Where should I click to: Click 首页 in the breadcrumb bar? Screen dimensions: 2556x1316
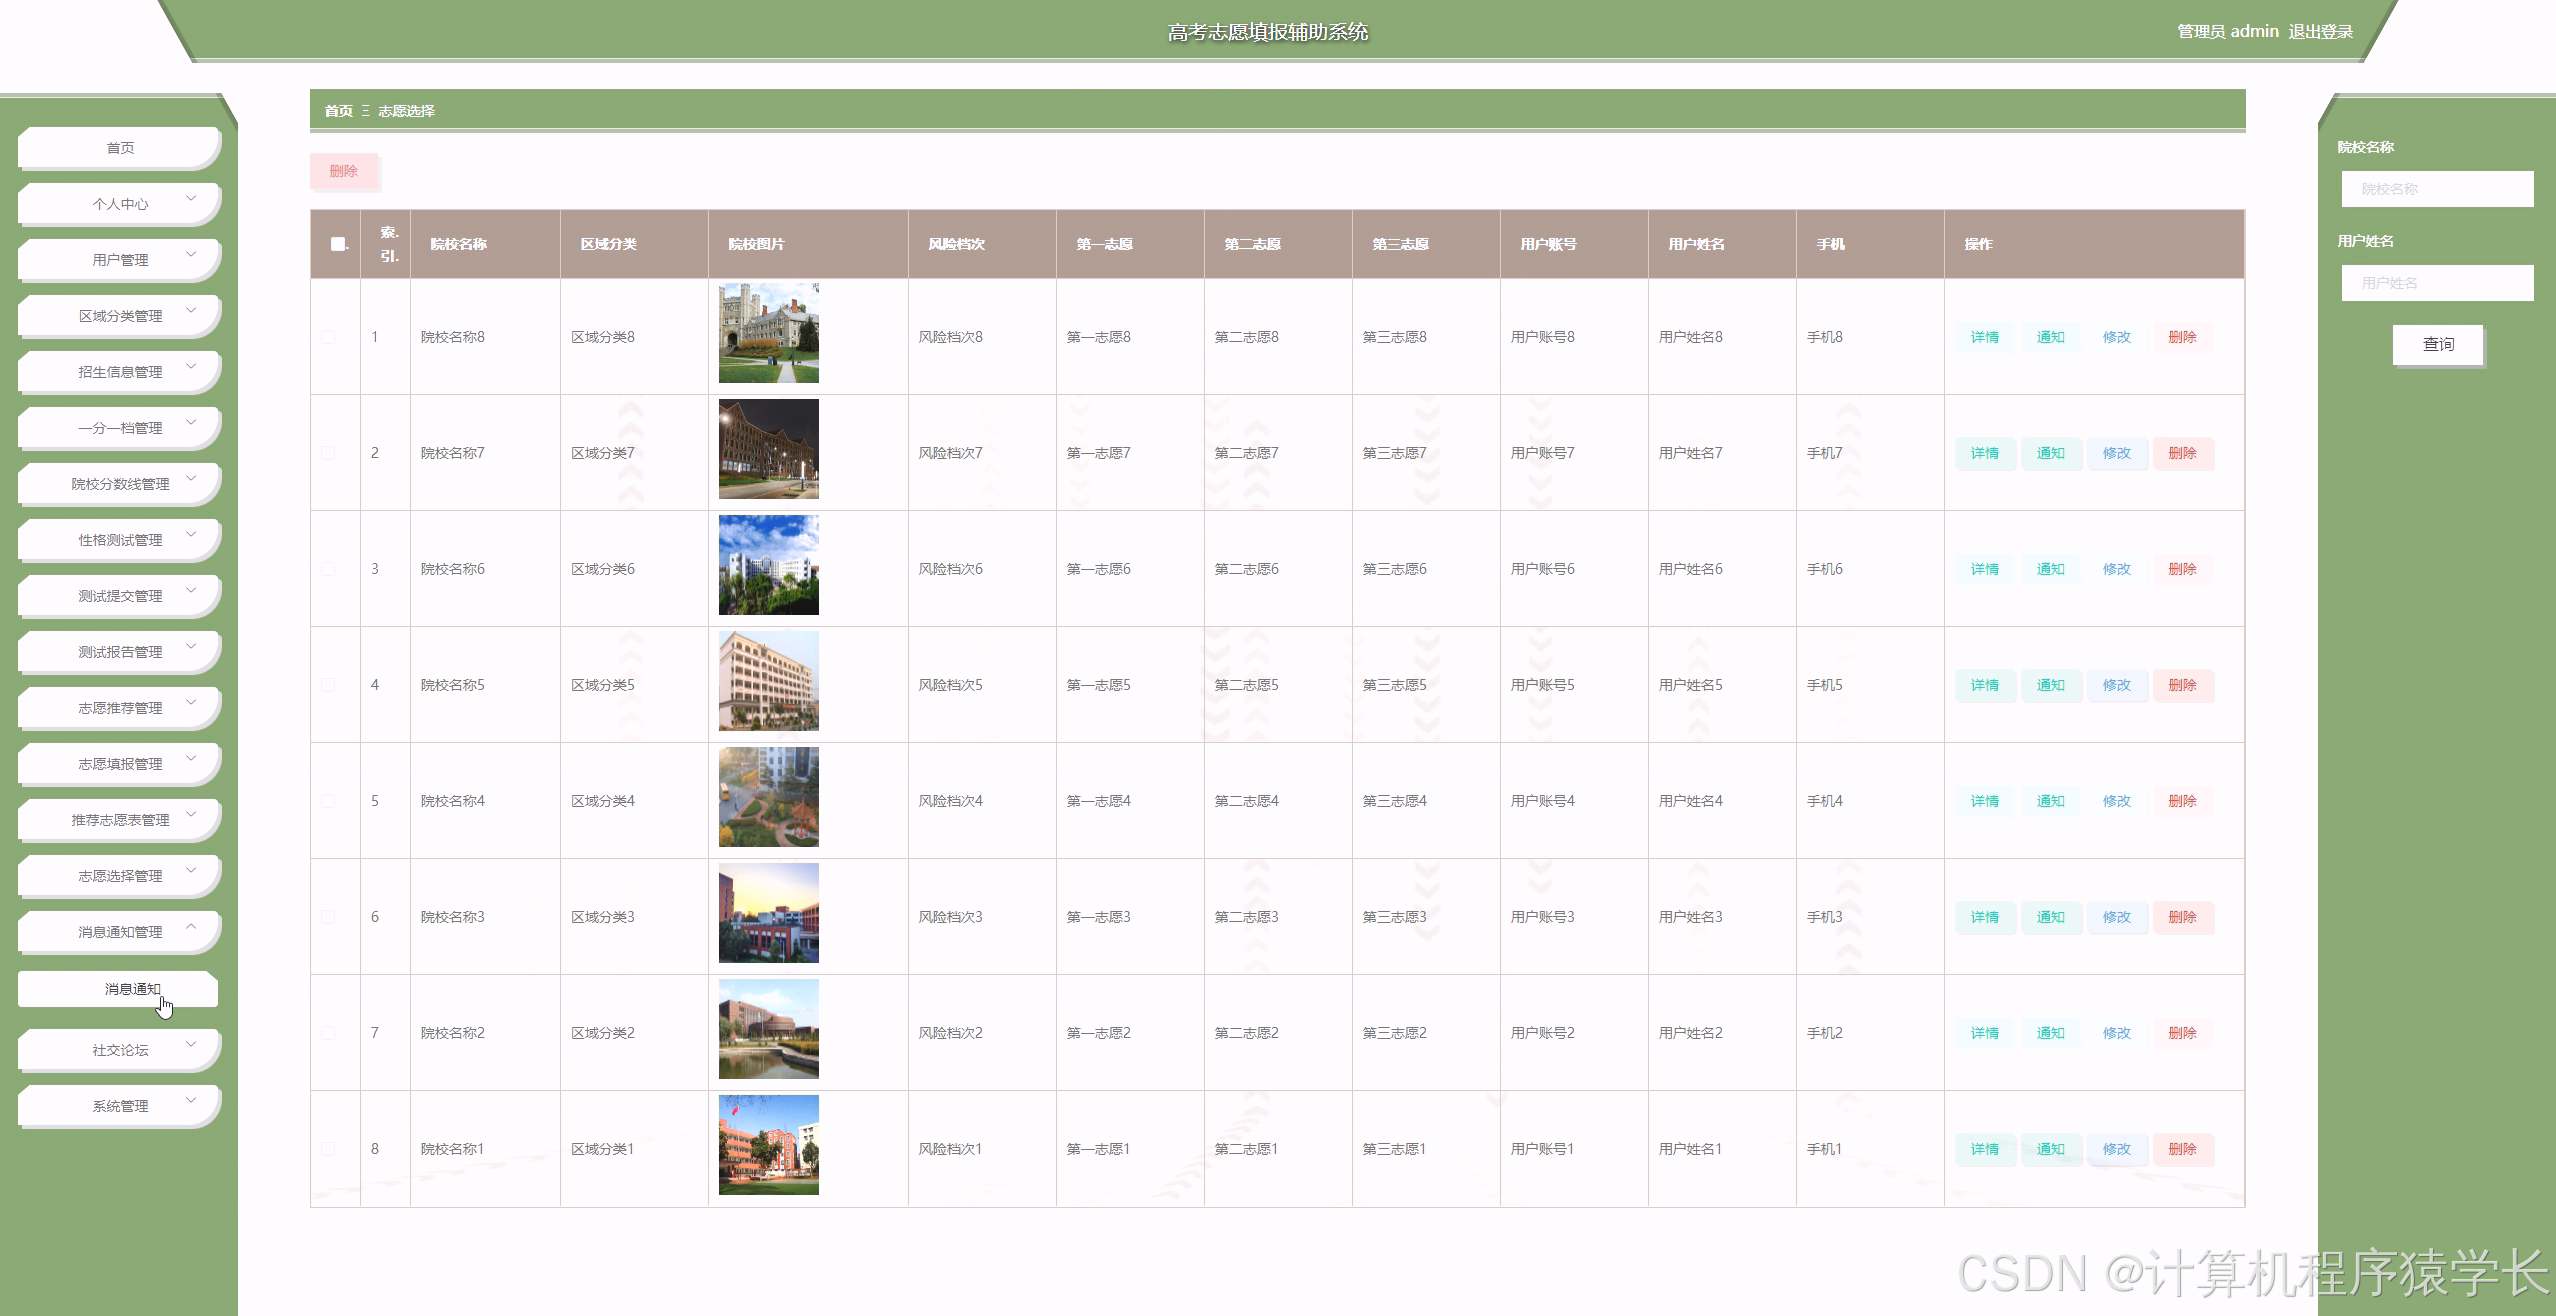click(x=338, y=111)
